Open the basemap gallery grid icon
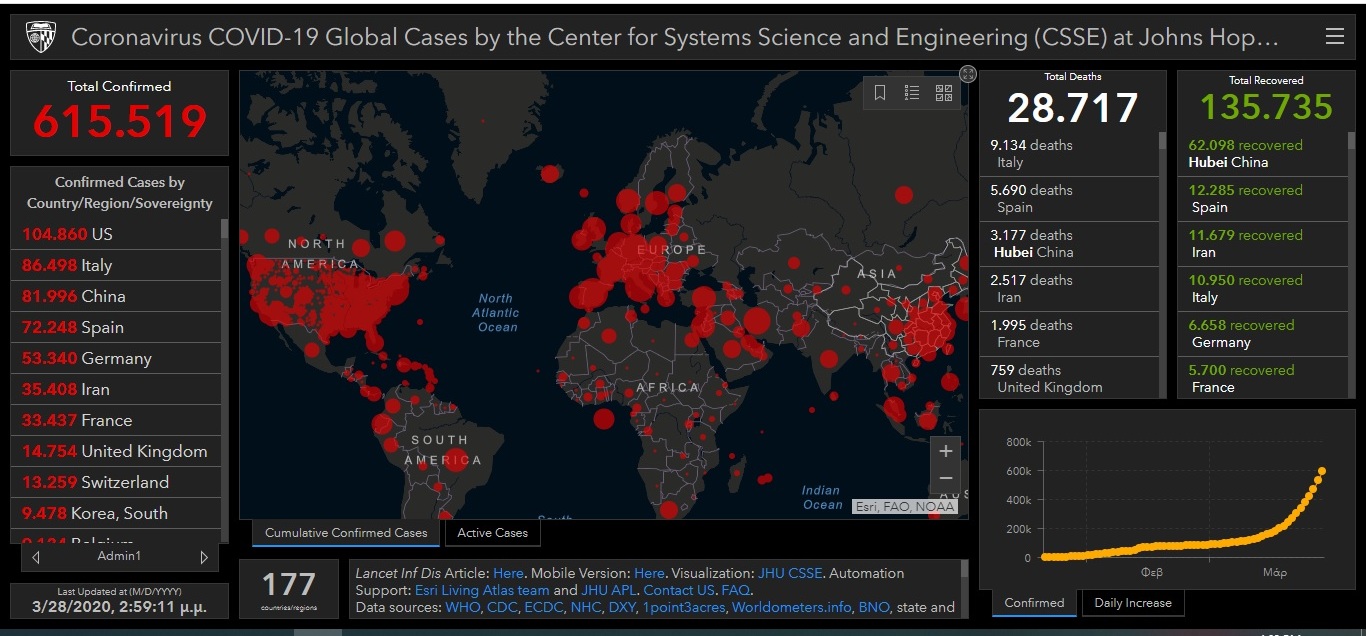The height and width of the screenshot is (636, 1366). pos(944,93)
